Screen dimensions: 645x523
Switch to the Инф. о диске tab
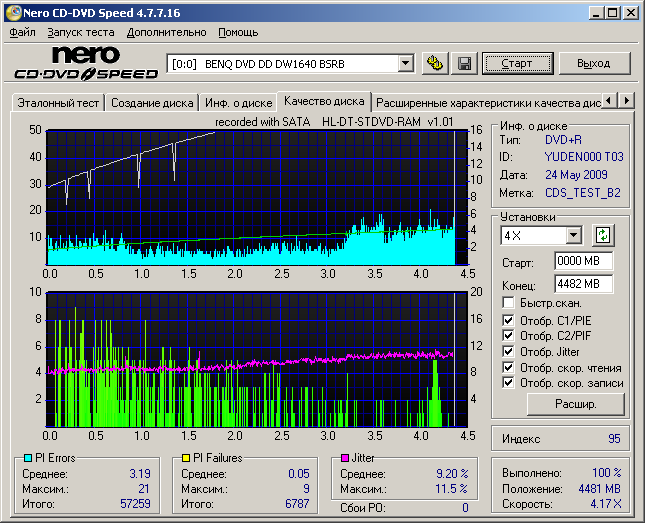[238, 102]
